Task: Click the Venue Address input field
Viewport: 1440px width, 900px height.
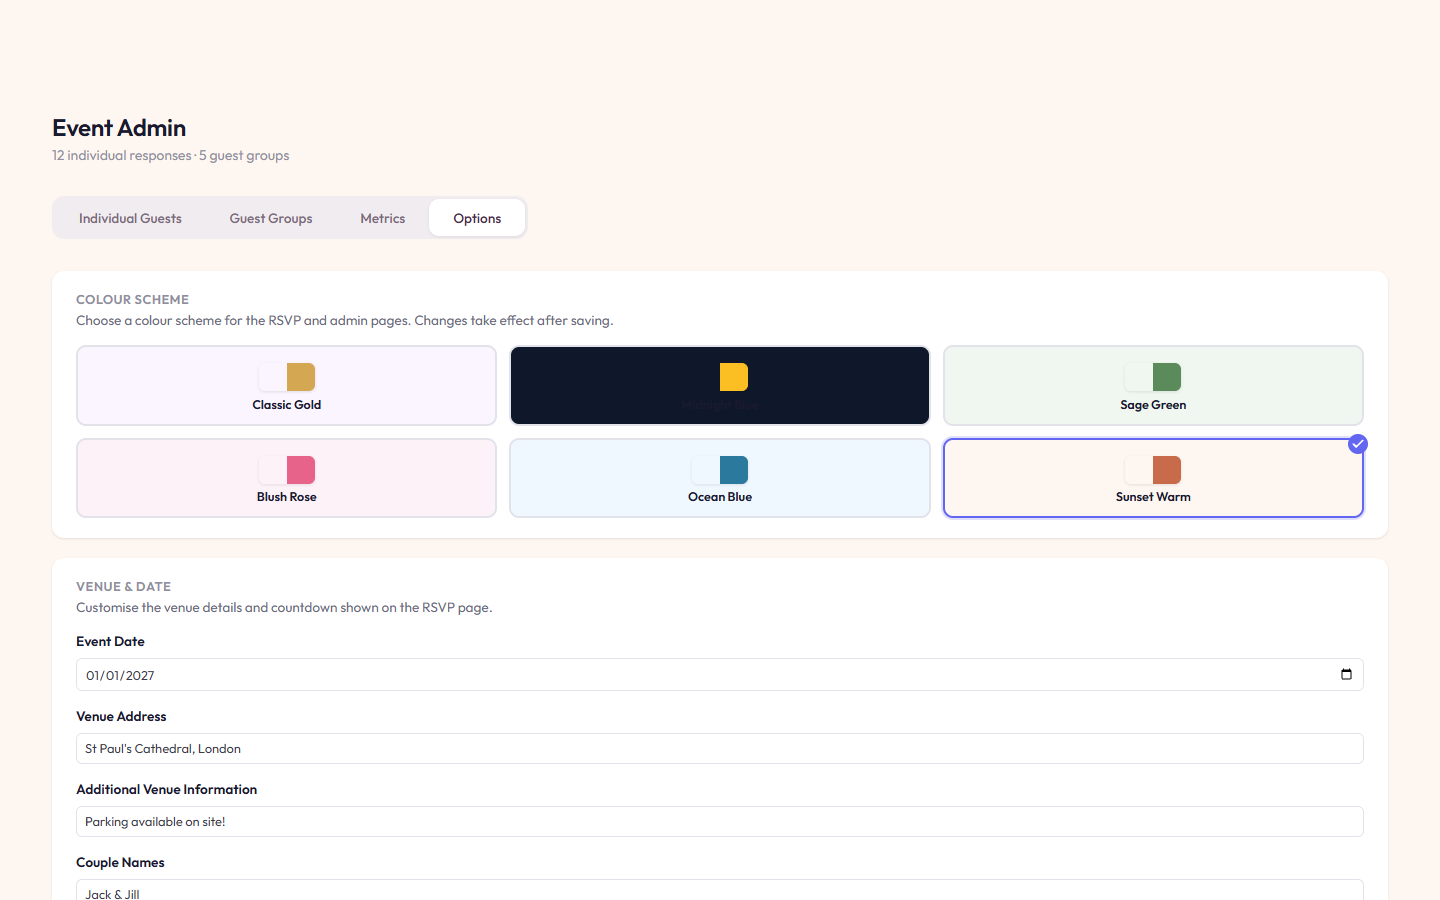Action: click(720, 749)
